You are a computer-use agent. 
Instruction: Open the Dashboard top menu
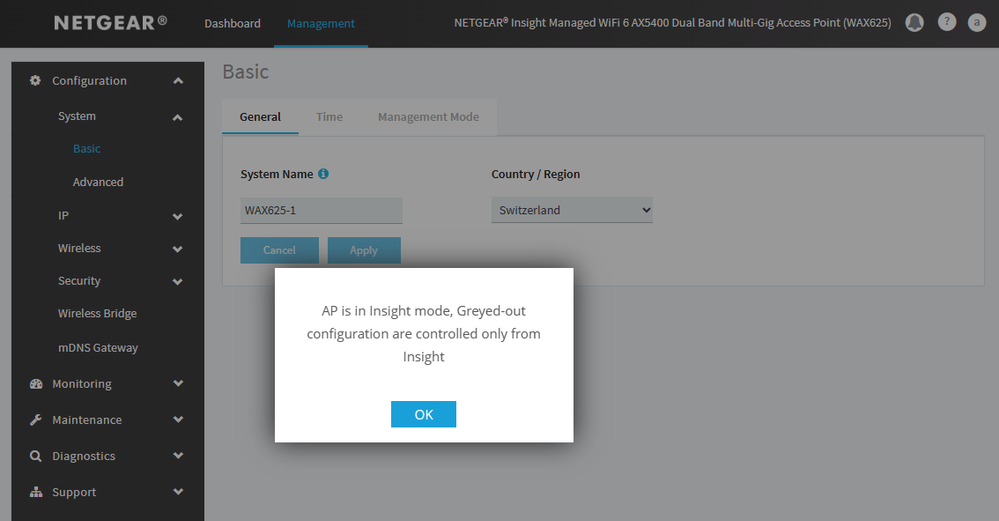pos(233,24)
